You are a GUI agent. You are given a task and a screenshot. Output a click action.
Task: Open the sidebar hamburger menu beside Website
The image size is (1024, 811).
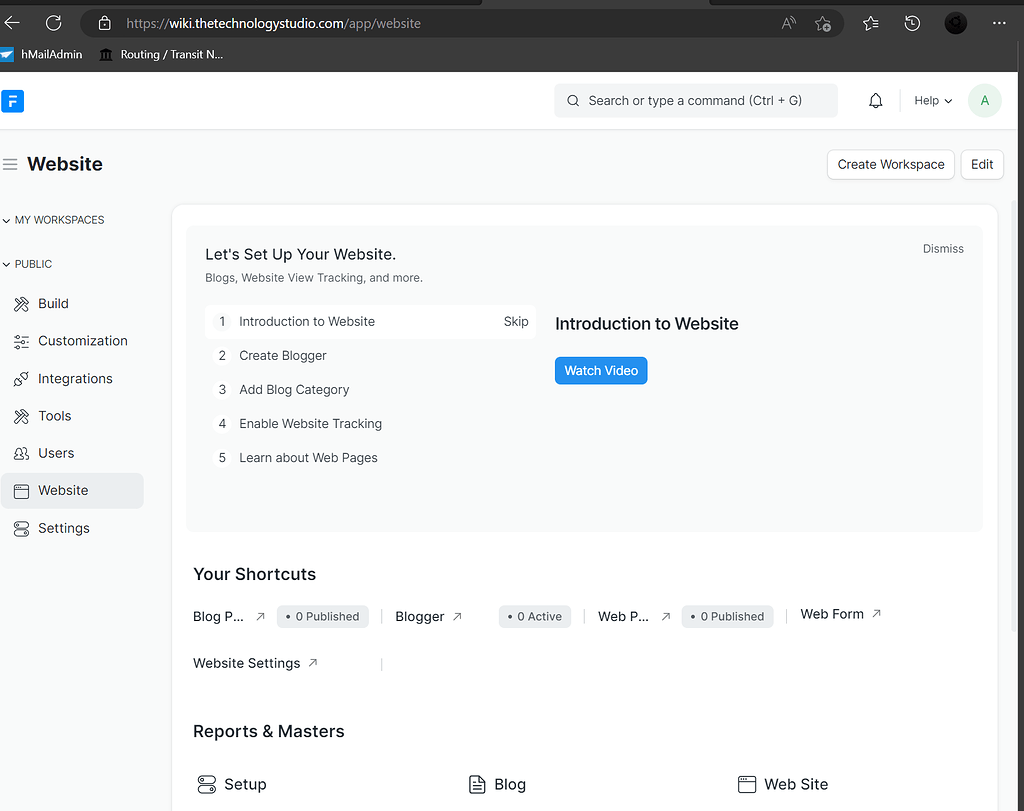10,163
